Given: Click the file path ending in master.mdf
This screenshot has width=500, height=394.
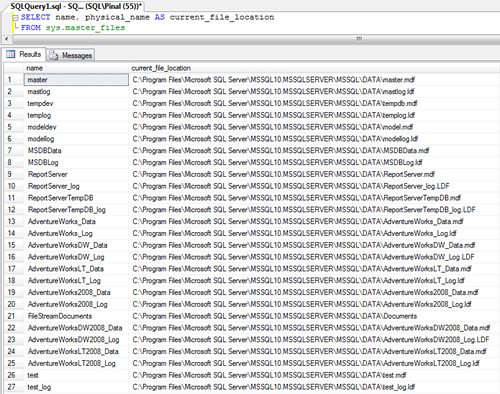Looking at the screenshot, I should click(274, 80).
